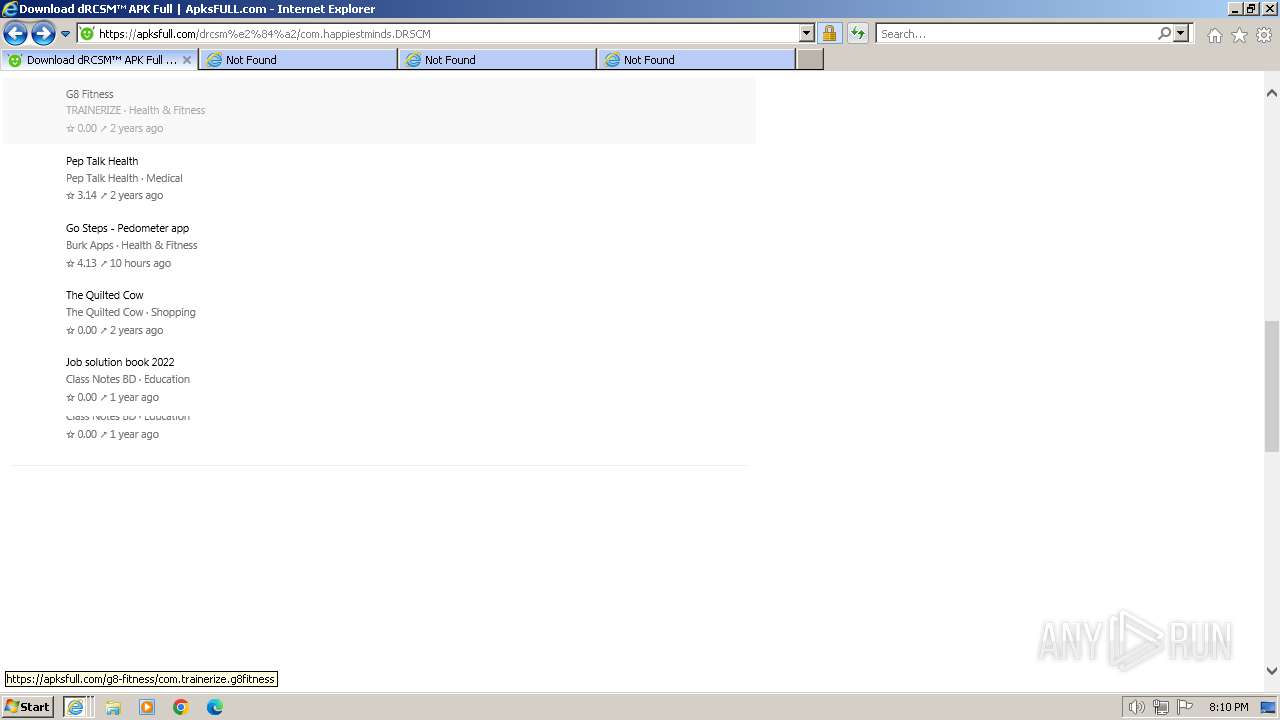Click the Burk Apps · Health & Fitness text
Screen dimensions: 1280x720
(x=132, y=245)
